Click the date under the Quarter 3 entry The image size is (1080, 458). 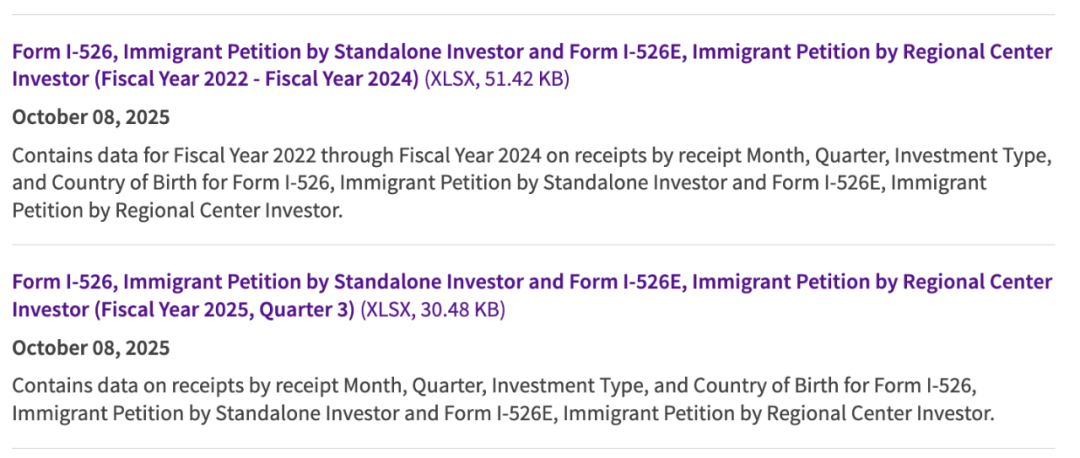(91, 348)
